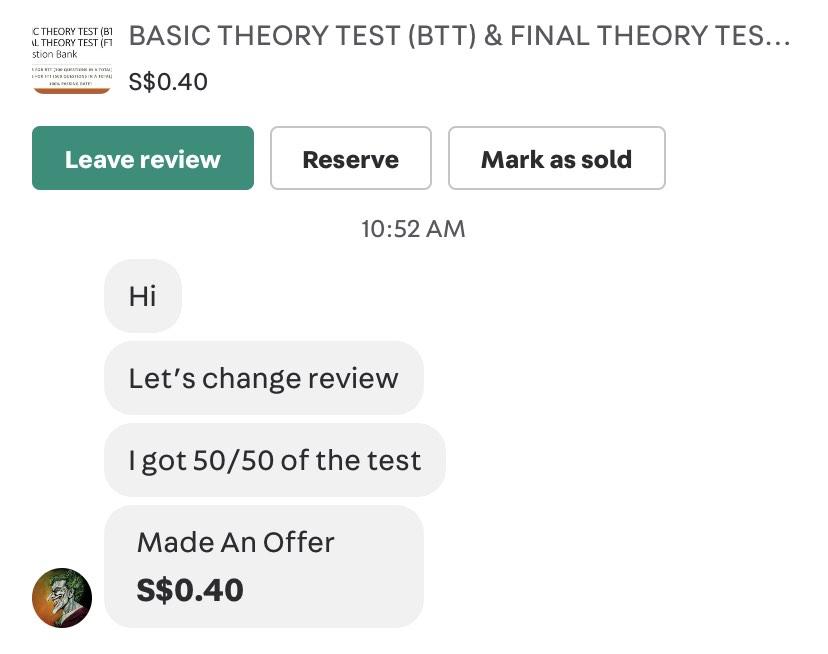
Task: Click Leave review to rate buyer
Action: click(142, 158)
